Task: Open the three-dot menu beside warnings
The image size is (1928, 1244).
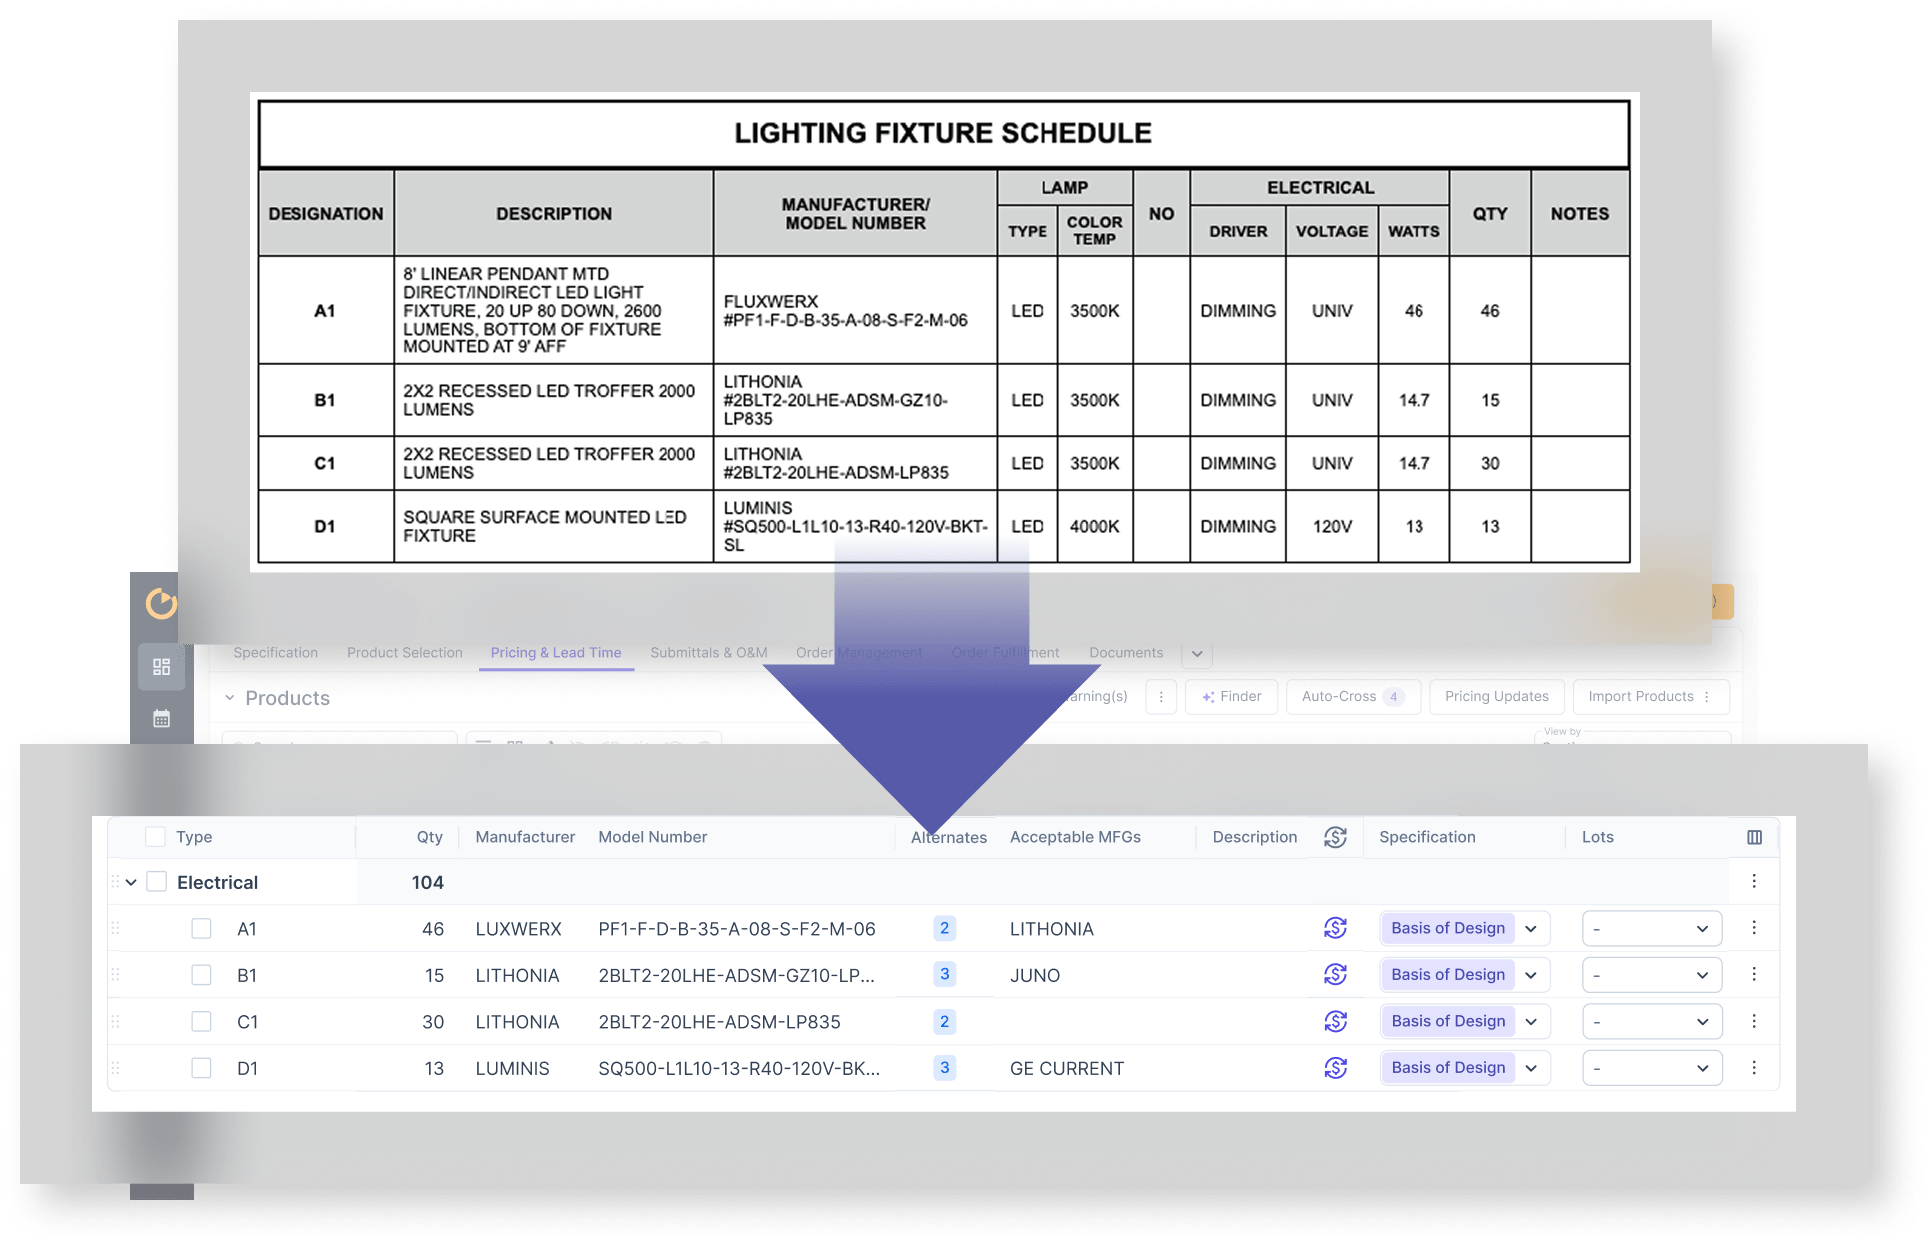Action: click(x=1161, y=697)
